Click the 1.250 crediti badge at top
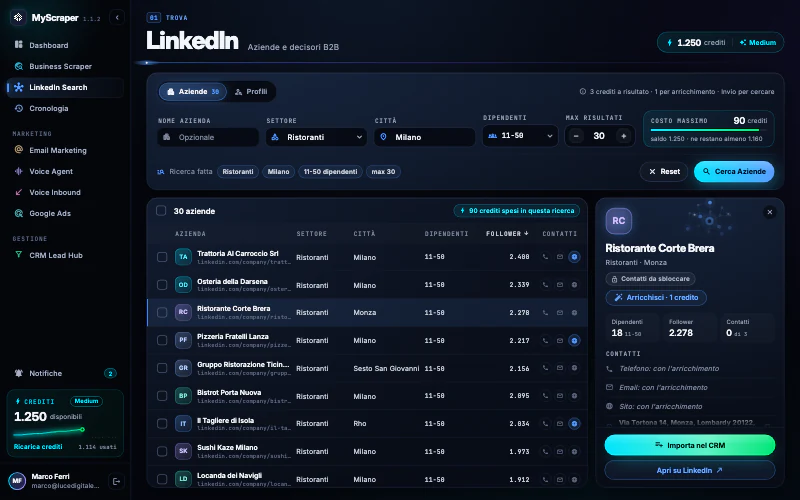The image size is (800, 500). pos(696,43)
